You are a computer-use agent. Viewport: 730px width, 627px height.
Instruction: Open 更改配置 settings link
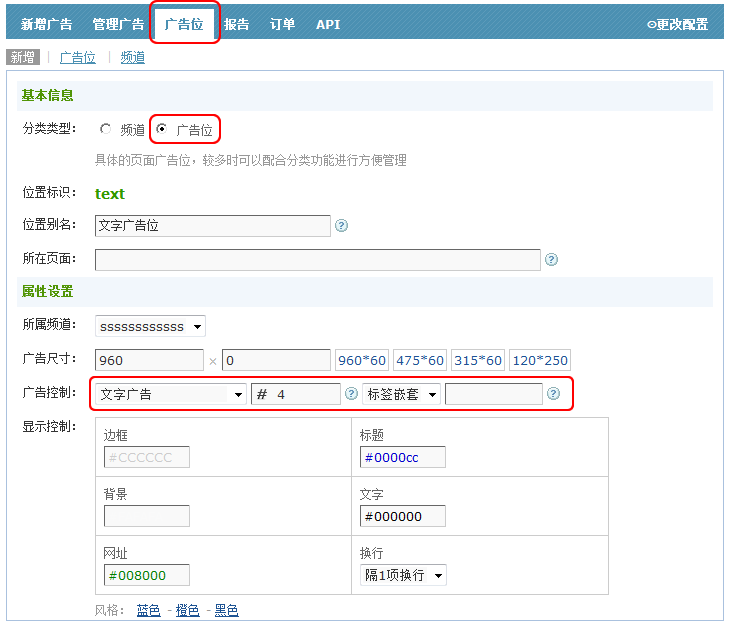[677, 24]
